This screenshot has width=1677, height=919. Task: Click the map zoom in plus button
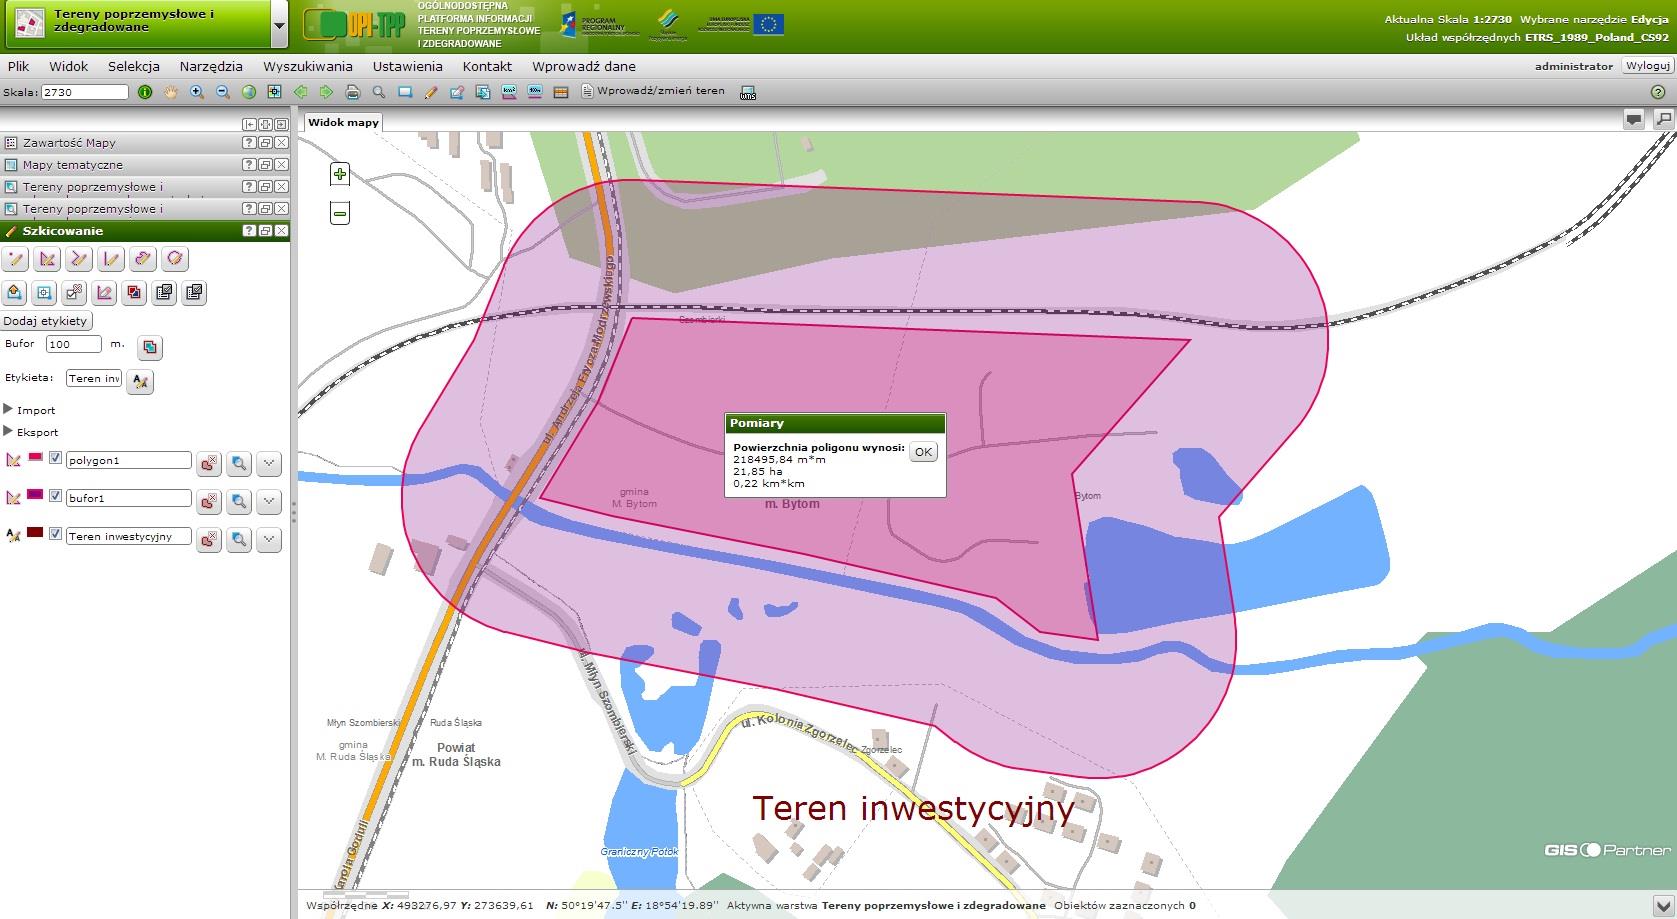pyautogui.click(x=340, y=174)
